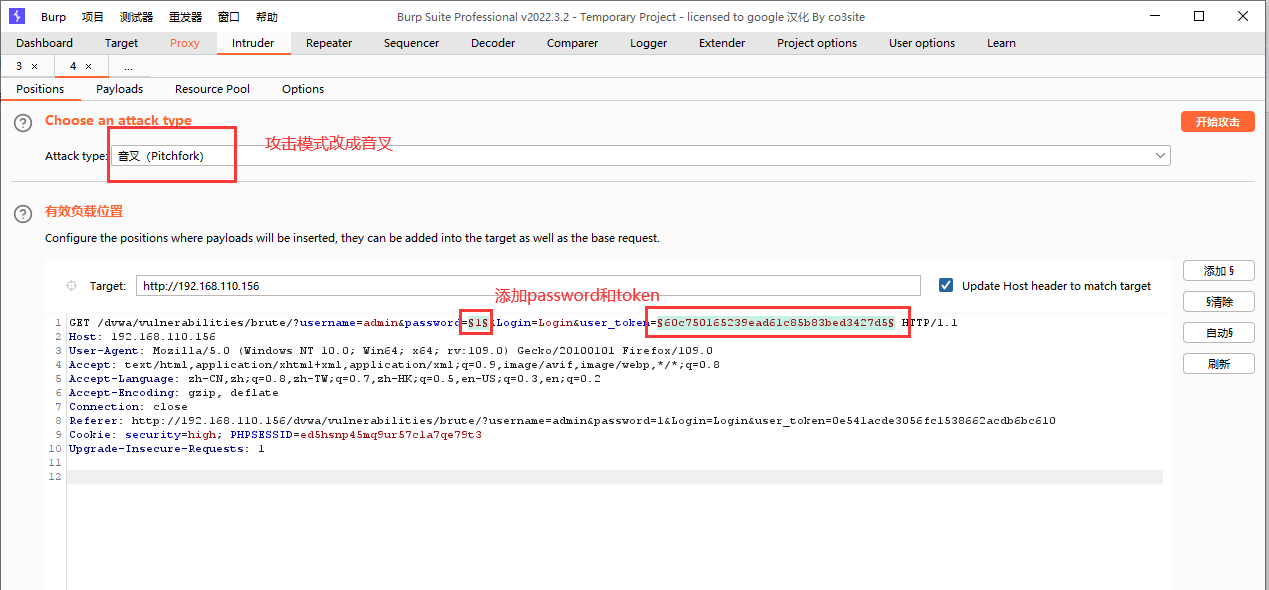Click the 添加 § add marker button
The height and width of the screenshot is (590, 1269).
click(x=1218, y=271)
